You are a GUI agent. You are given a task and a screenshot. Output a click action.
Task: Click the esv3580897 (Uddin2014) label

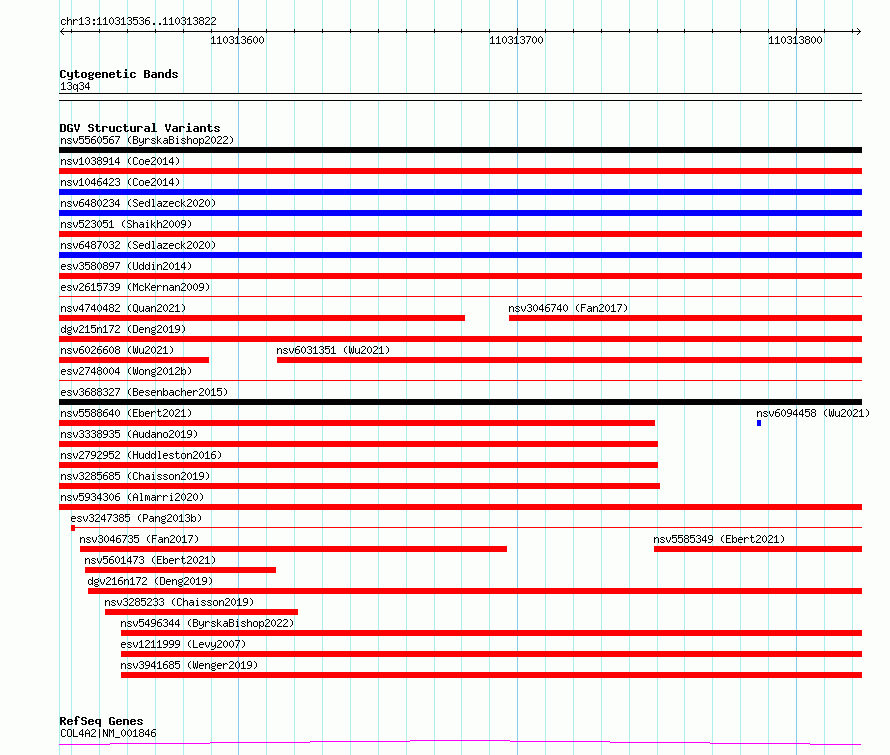126,266
